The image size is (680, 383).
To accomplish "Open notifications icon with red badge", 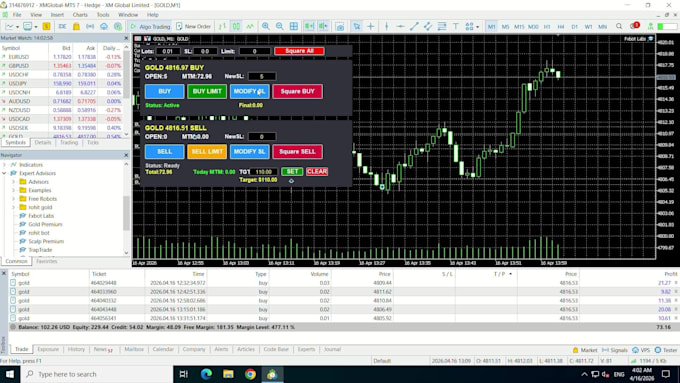I will [x=634, y=26].
